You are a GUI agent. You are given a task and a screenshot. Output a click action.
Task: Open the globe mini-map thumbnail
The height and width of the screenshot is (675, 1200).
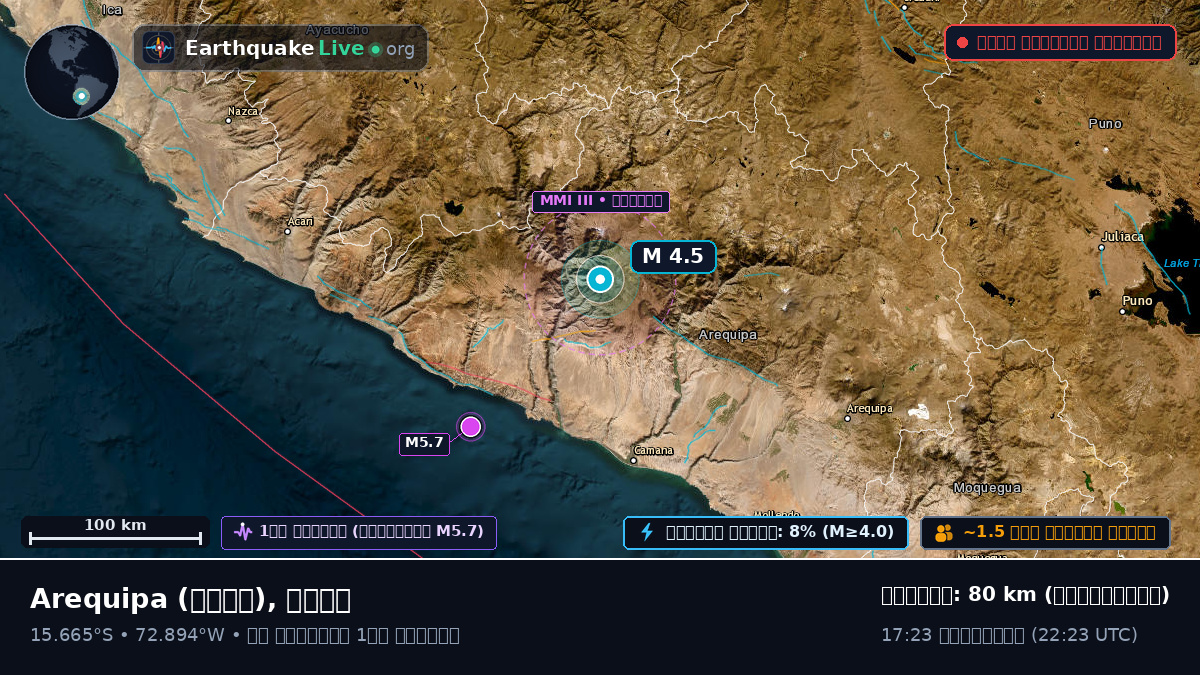point(72,72)
